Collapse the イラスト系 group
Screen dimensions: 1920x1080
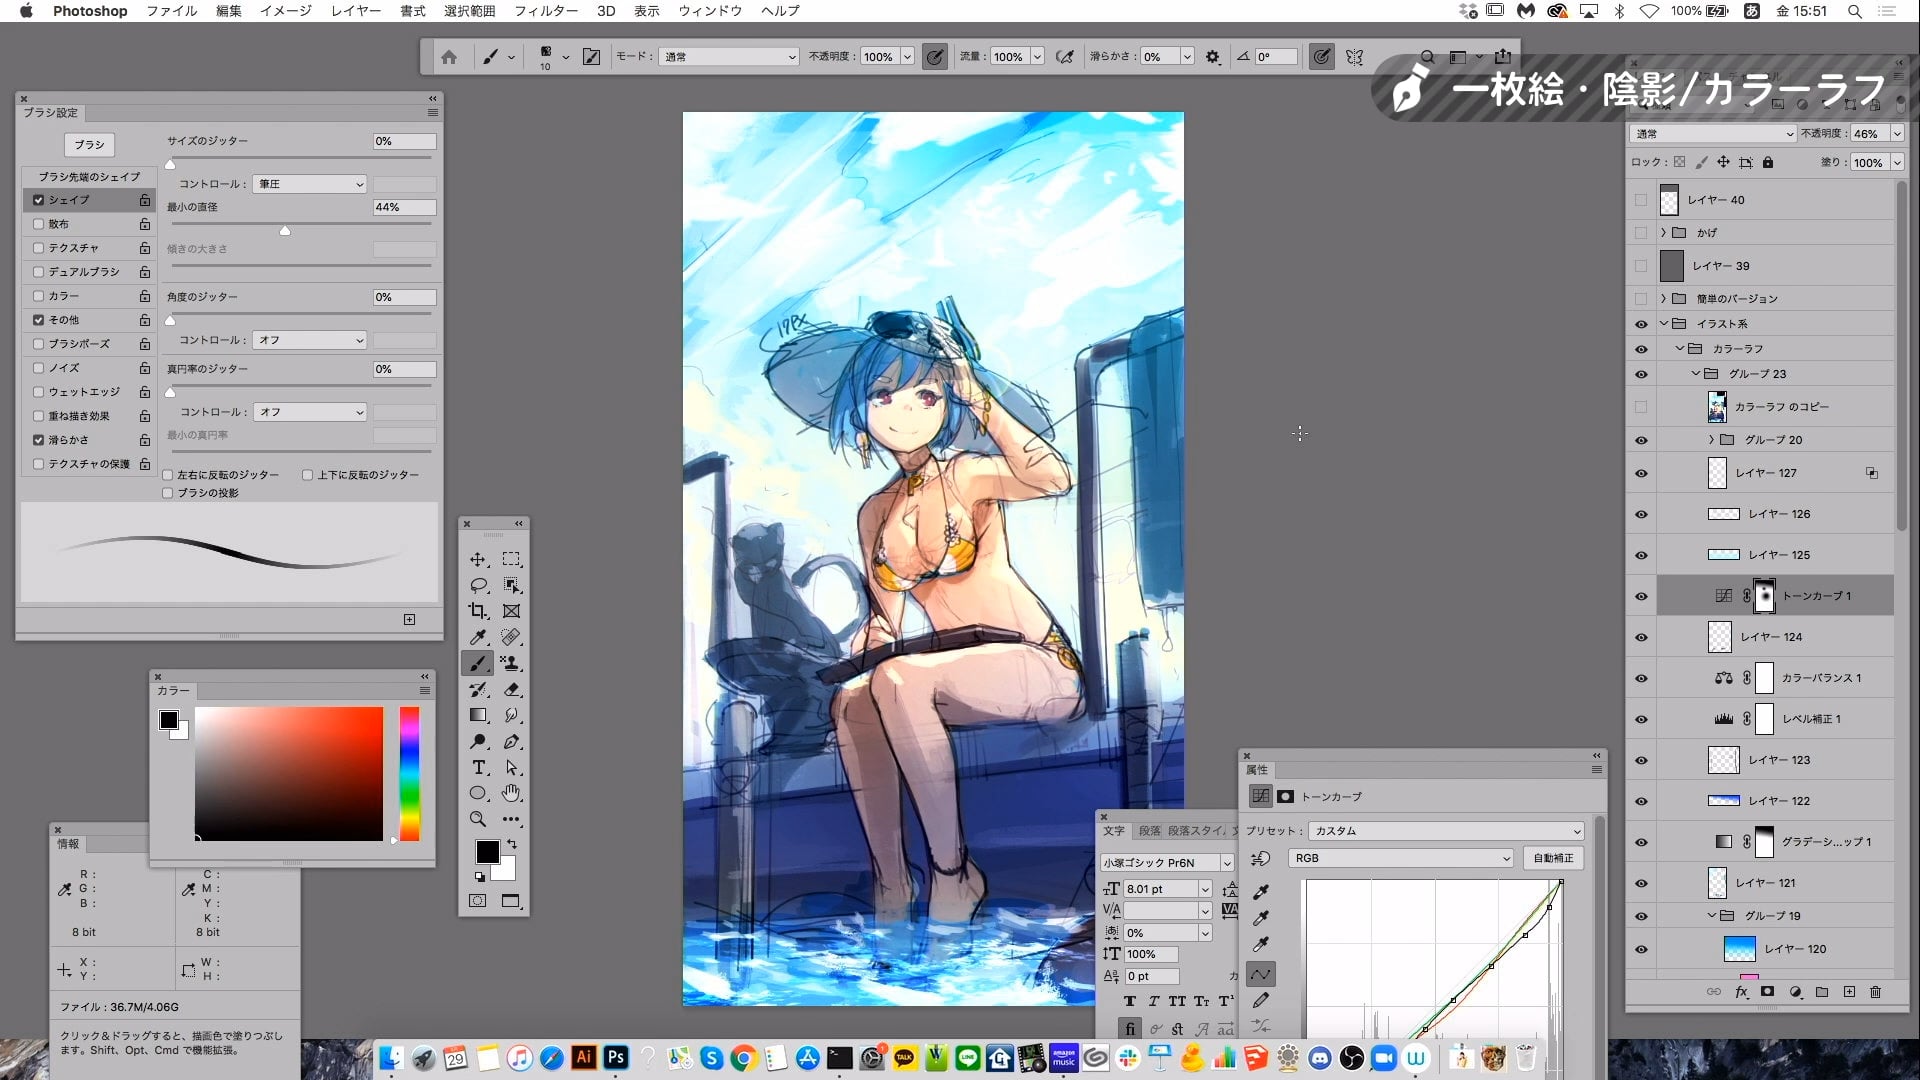tap(1664, 324)
